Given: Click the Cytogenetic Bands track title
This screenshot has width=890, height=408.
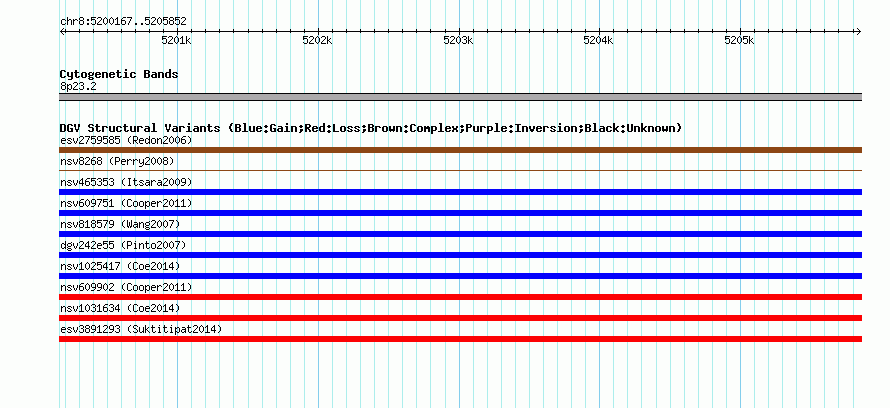Looking at the screenshot, I should coord(119,74).
